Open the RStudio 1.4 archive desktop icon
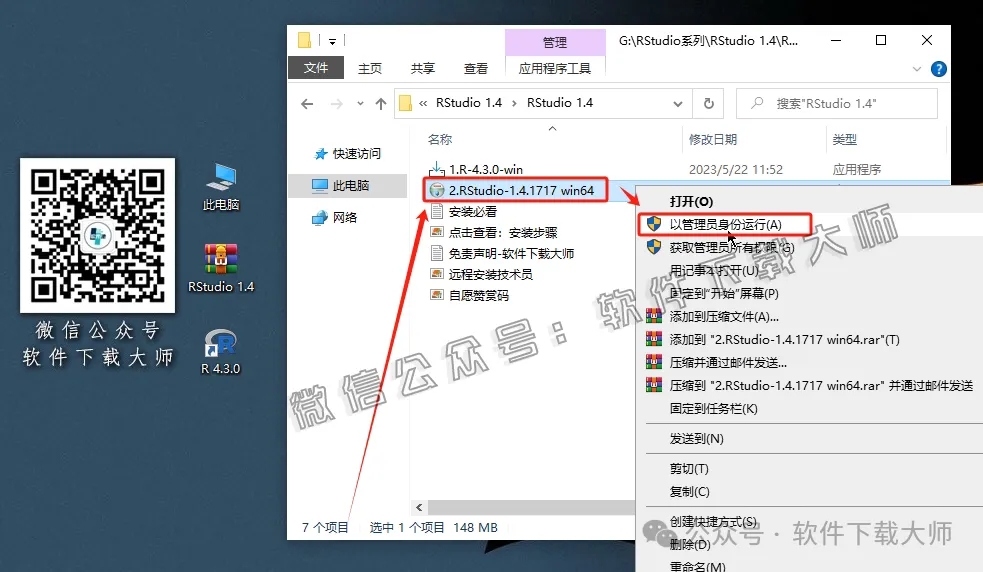This screenshot has width=983, height=572. 221,268
